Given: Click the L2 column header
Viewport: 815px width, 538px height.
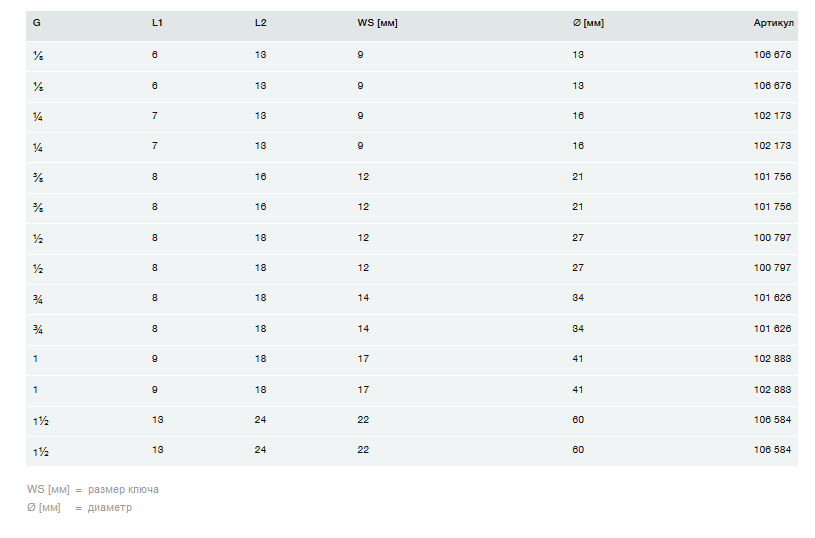Looking at the screenshot, I should tap(261, 23).
